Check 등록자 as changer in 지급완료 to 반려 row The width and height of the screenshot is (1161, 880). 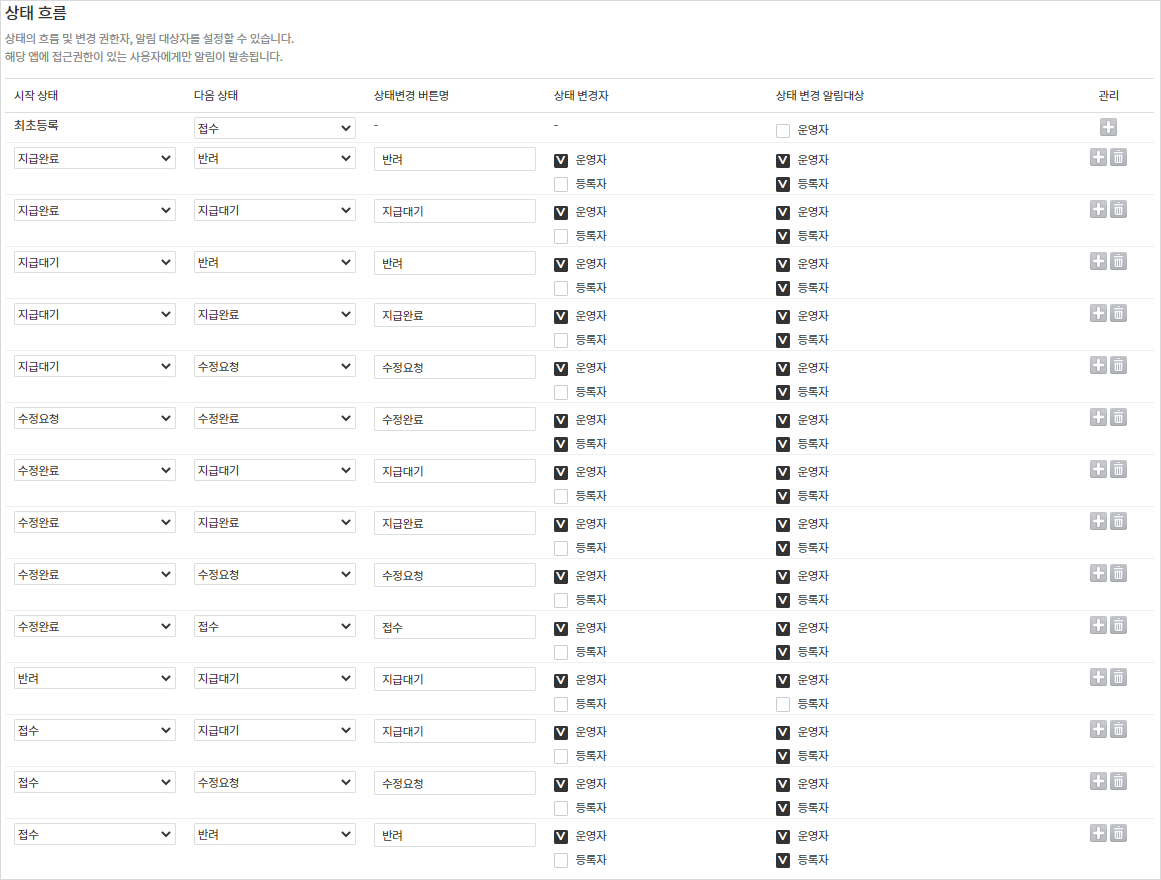561,184
